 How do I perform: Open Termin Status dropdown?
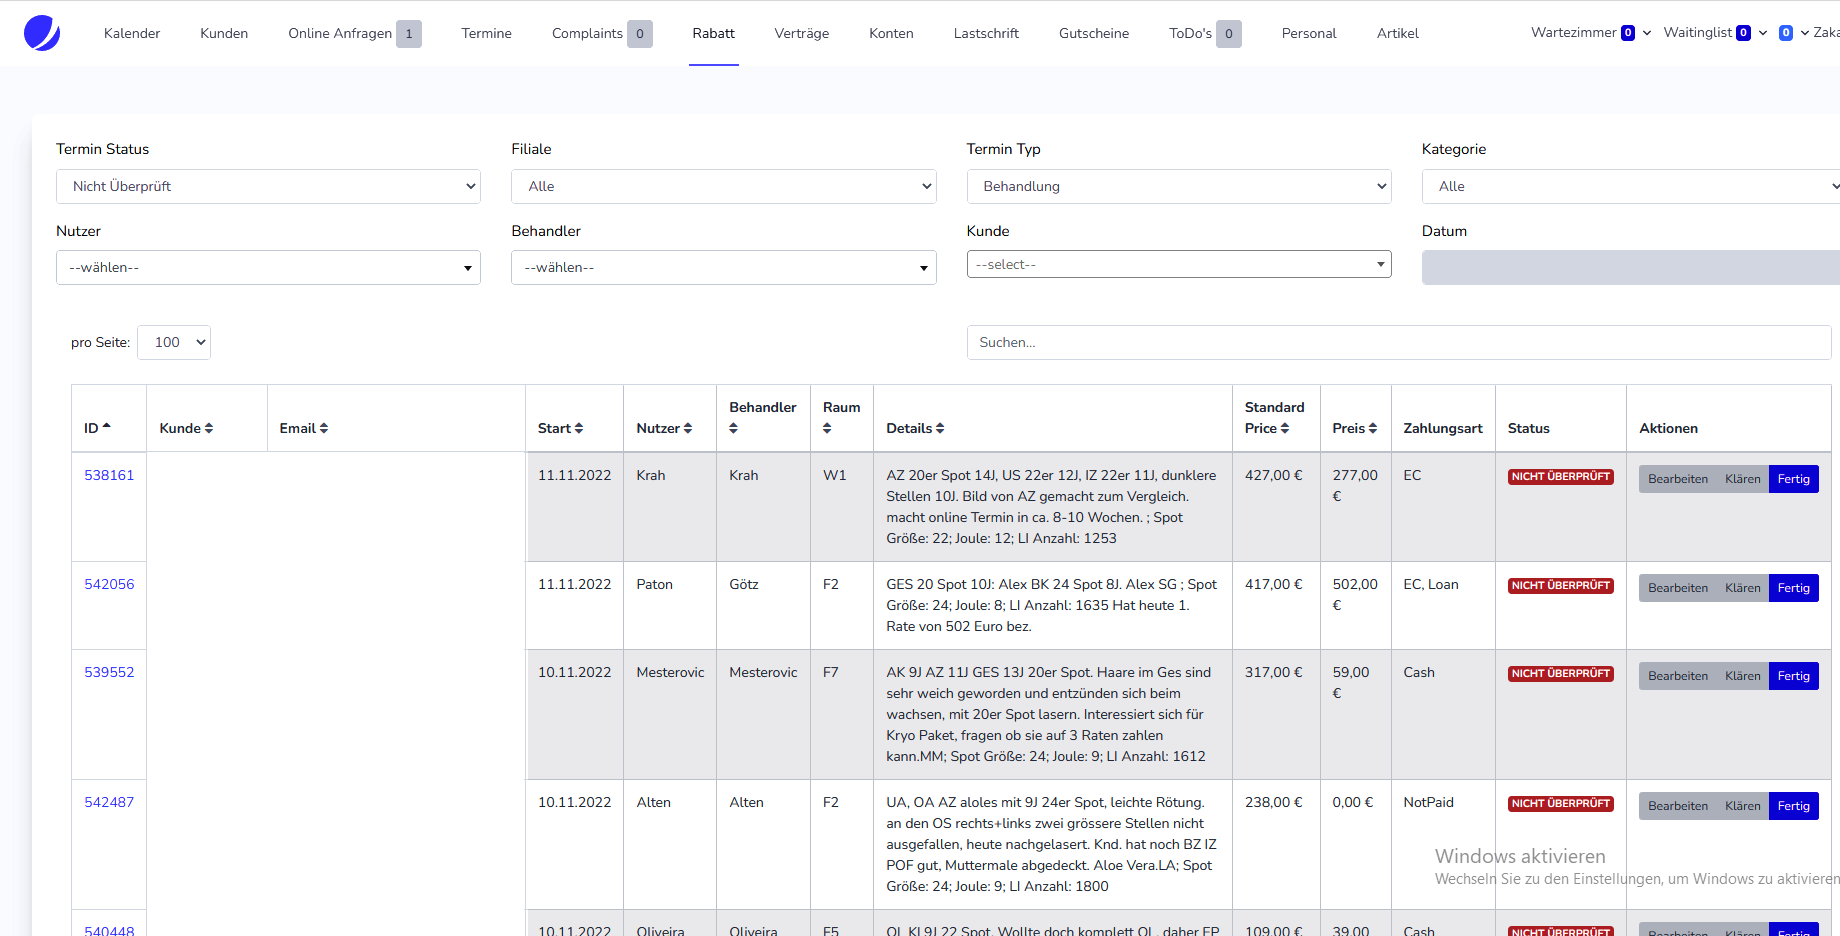click(268, 186)
